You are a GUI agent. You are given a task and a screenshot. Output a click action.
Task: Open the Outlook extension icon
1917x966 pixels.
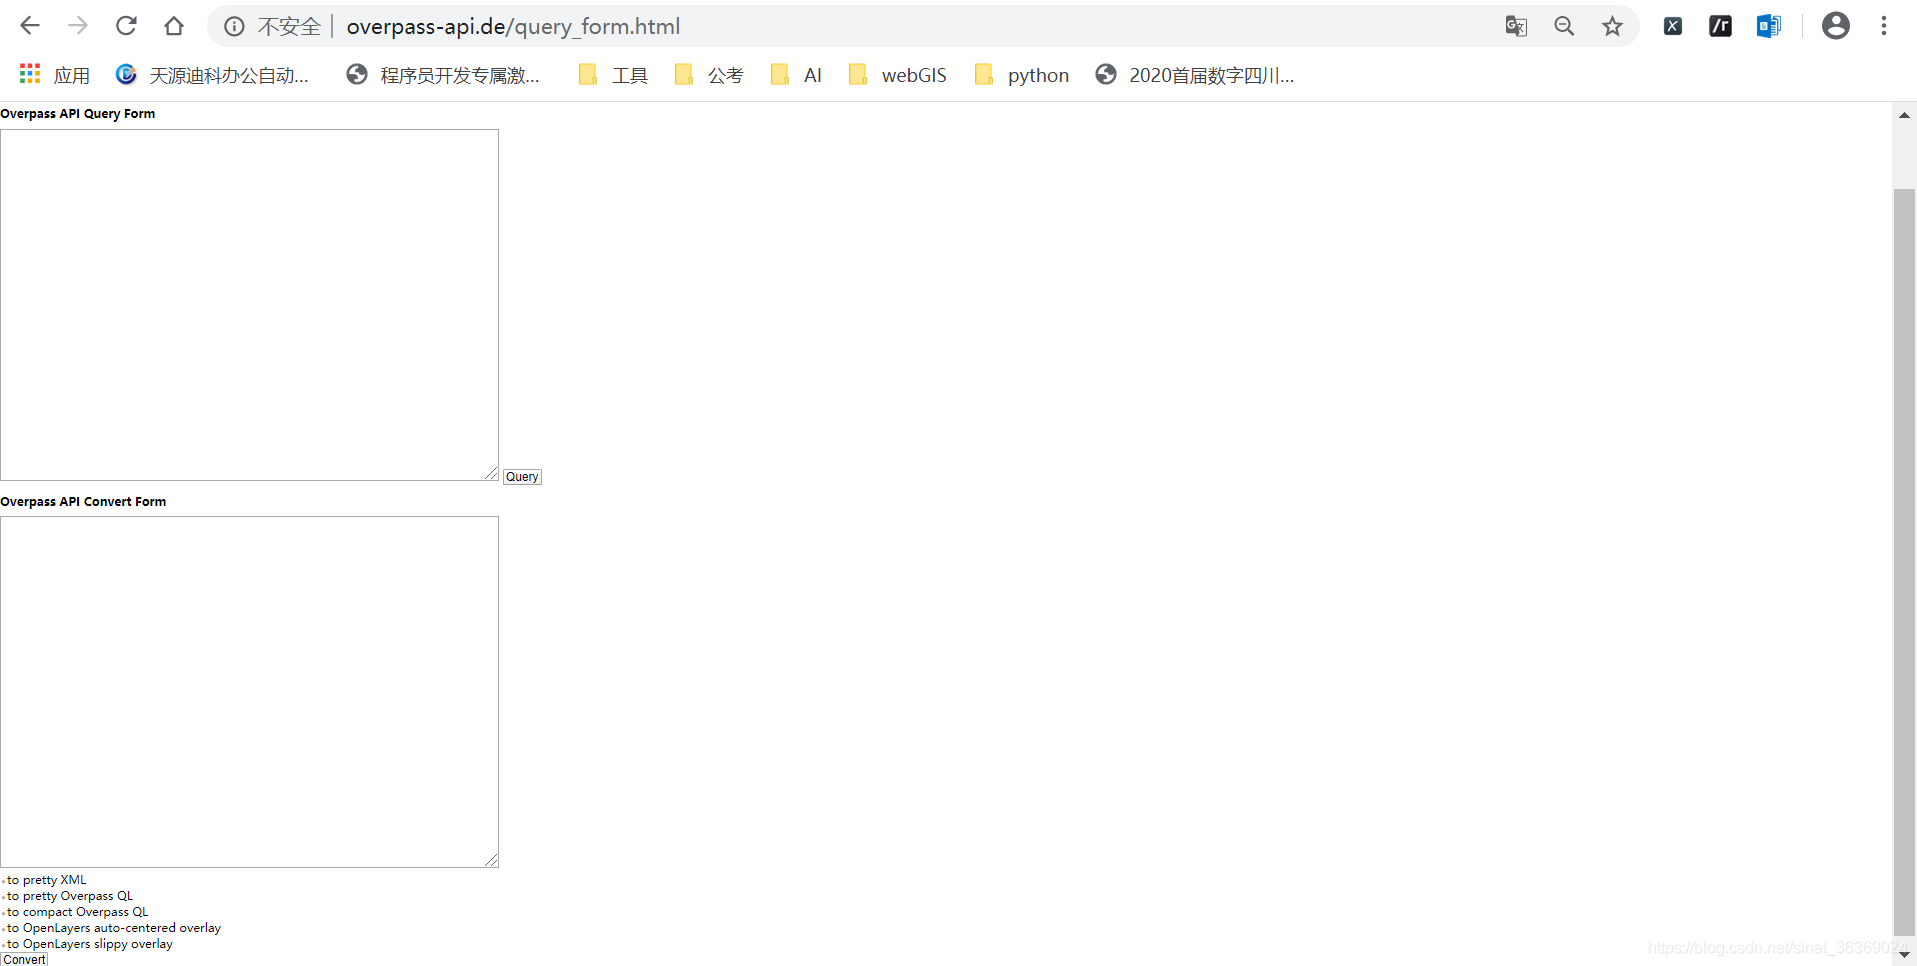click(1769, 26)
